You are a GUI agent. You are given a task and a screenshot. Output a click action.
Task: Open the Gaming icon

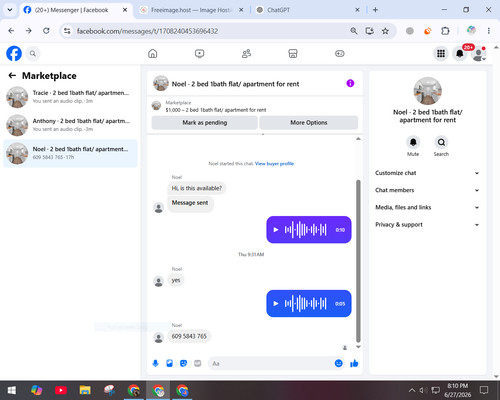click(340, 53)
